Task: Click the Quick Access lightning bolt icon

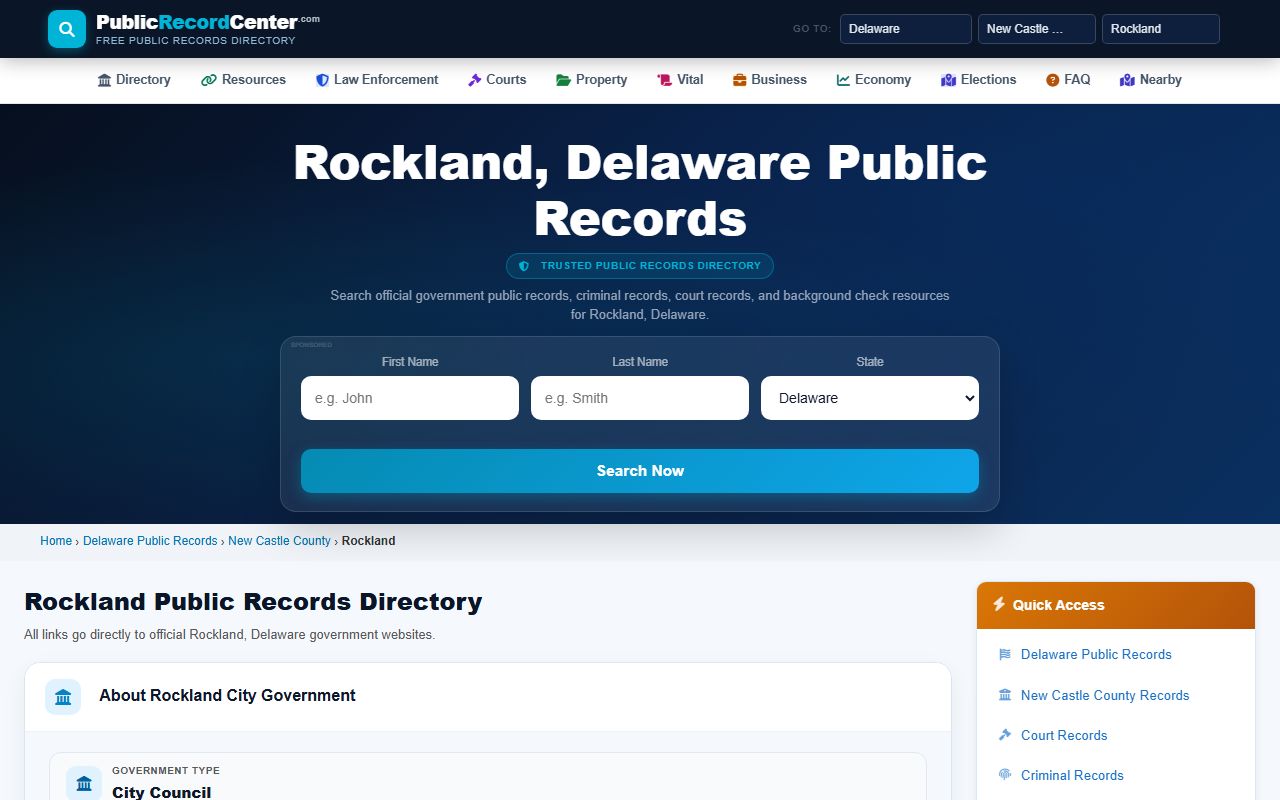Action: click(999, 604)
